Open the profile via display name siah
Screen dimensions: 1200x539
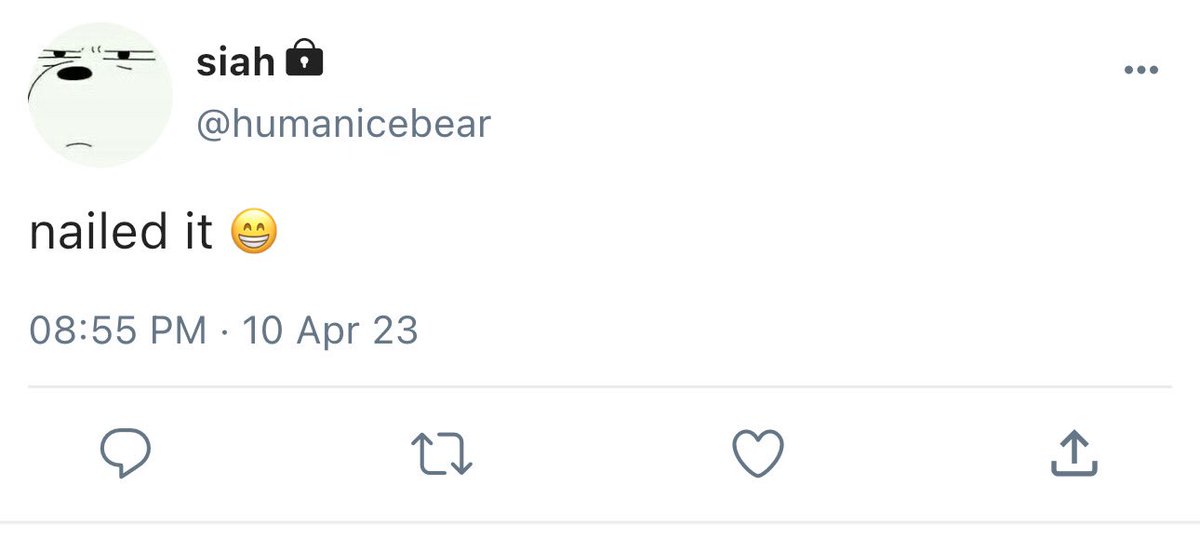coord(235,62)
